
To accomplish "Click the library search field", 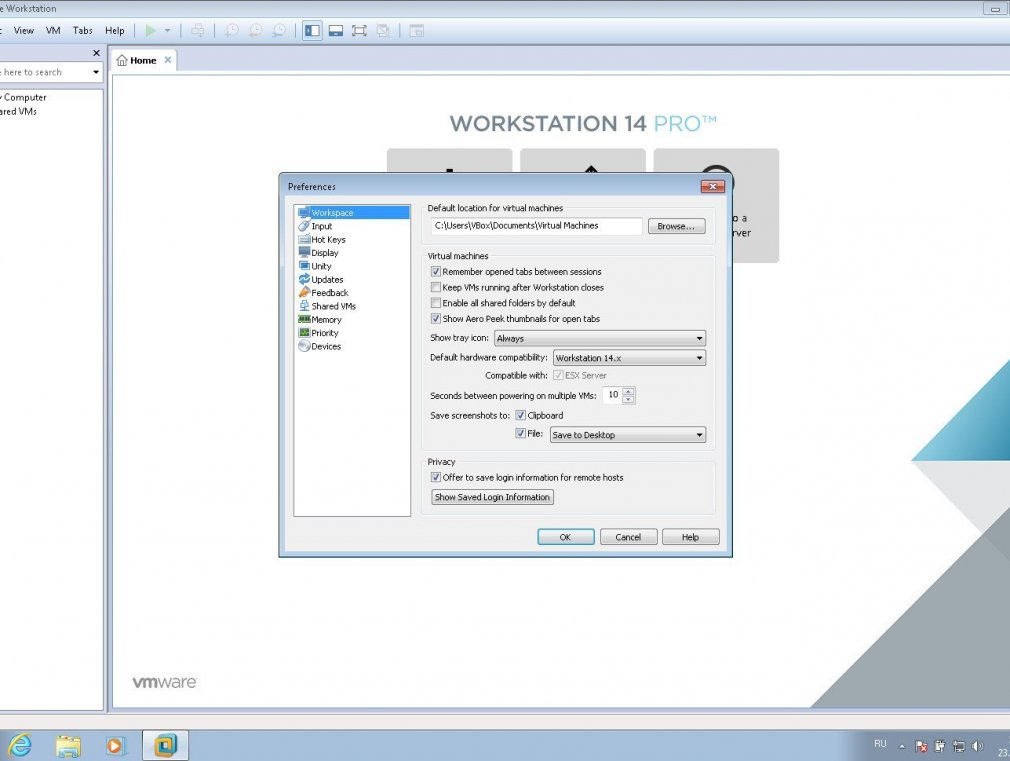I will click(44, 72).
